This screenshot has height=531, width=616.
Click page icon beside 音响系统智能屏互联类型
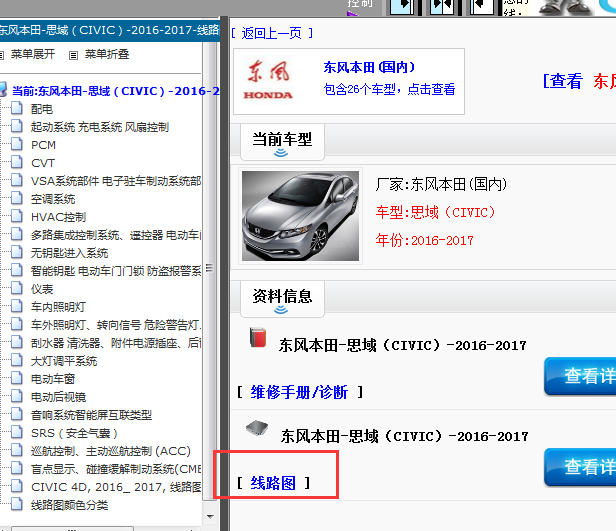click(16, 414)
